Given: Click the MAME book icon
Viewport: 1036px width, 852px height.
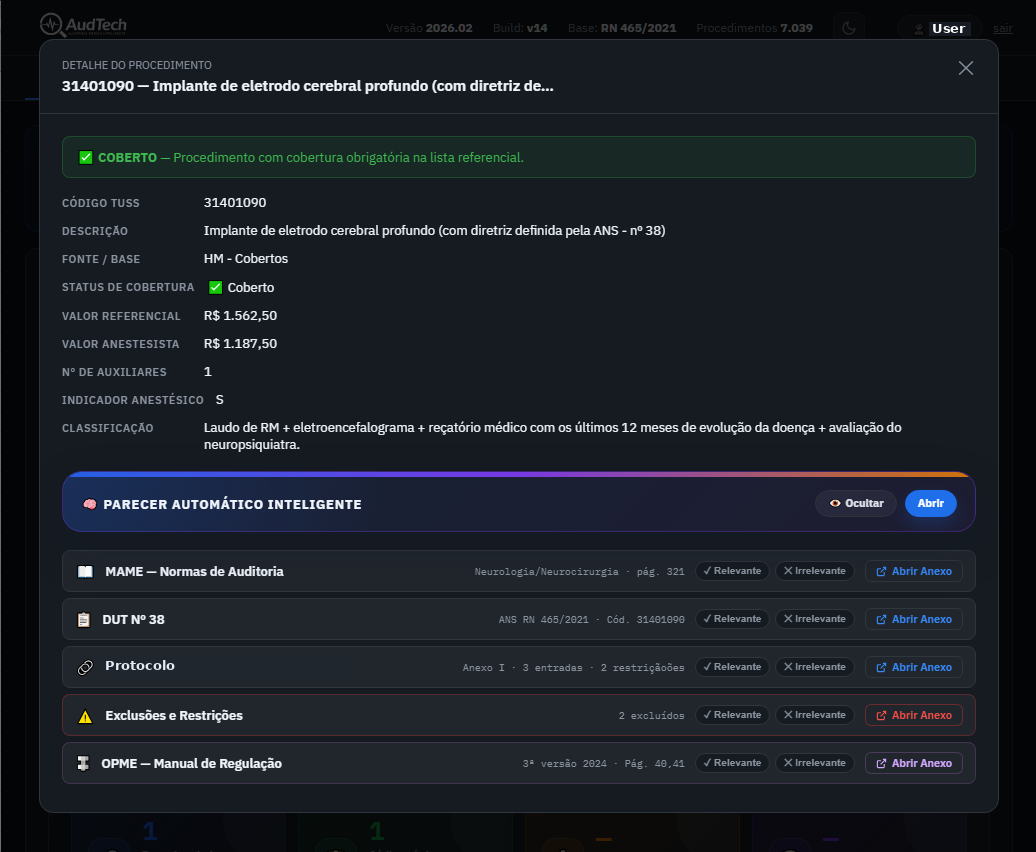Looking at the screenshot, I should 85,571.
